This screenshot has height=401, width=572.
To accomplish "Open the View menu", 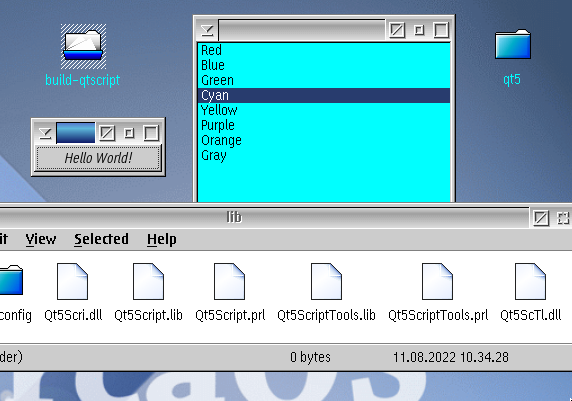I will point(41,239).
